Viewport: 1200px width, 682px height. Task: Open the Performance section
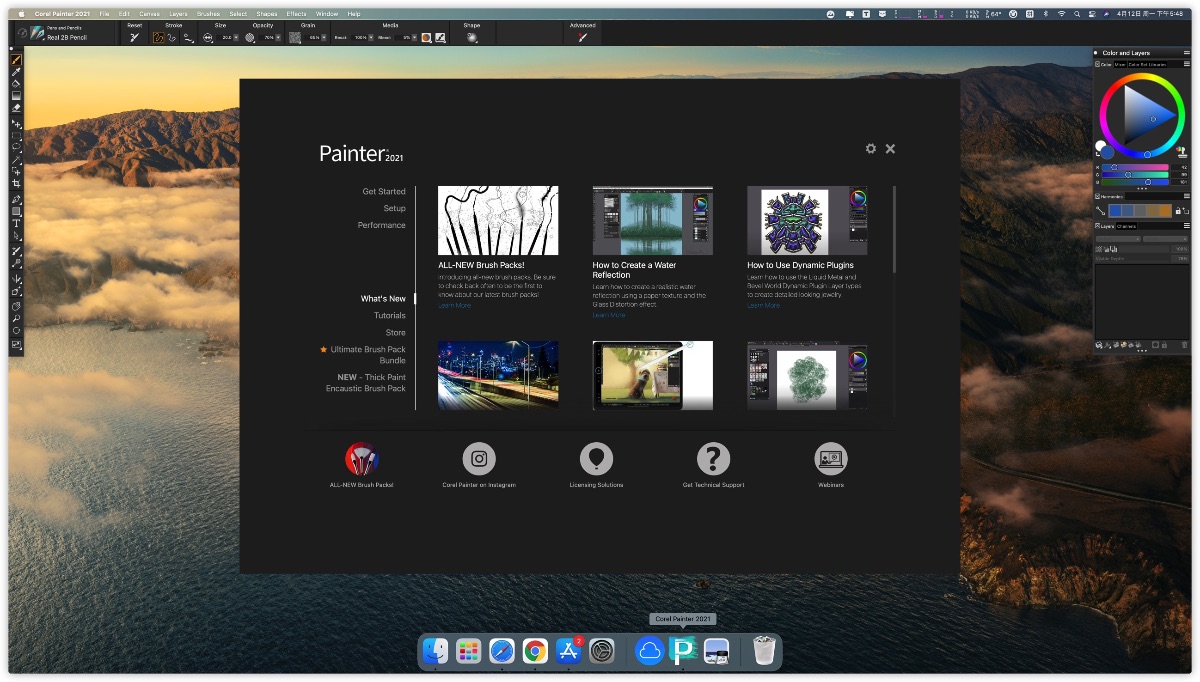pos(382,225)
